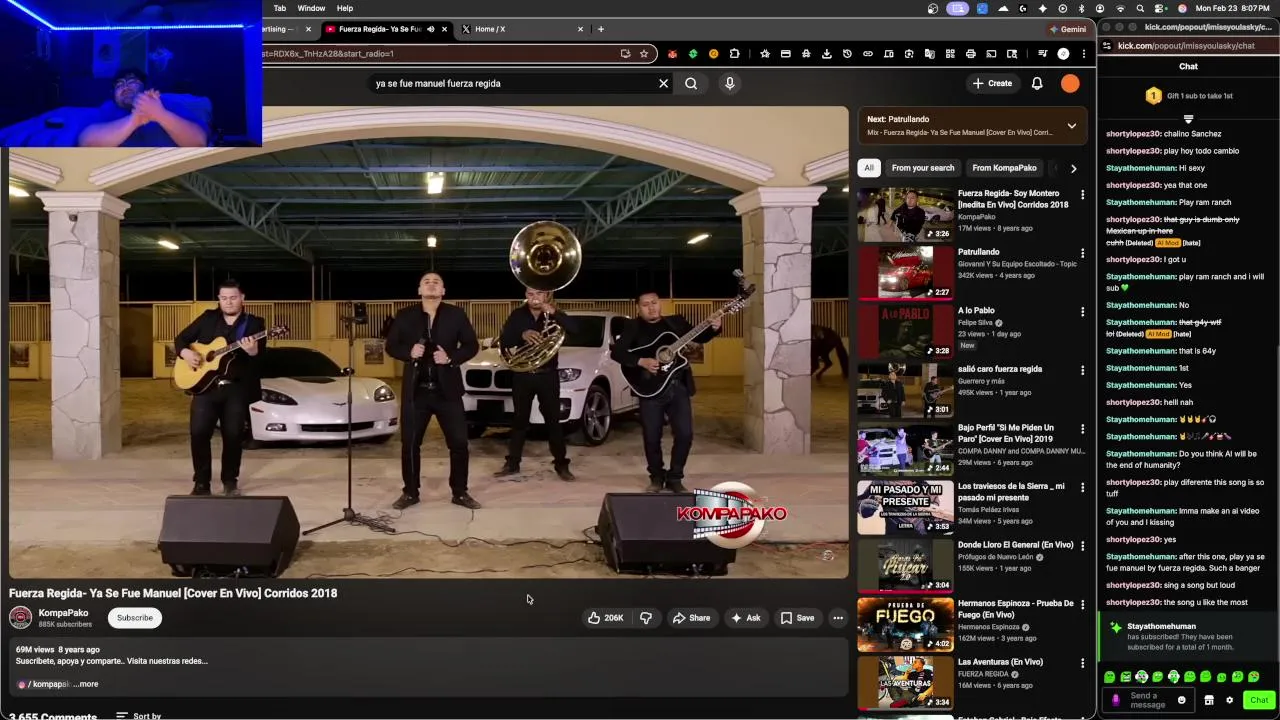
Task: Click the Share button
Action: click(691, 618)
